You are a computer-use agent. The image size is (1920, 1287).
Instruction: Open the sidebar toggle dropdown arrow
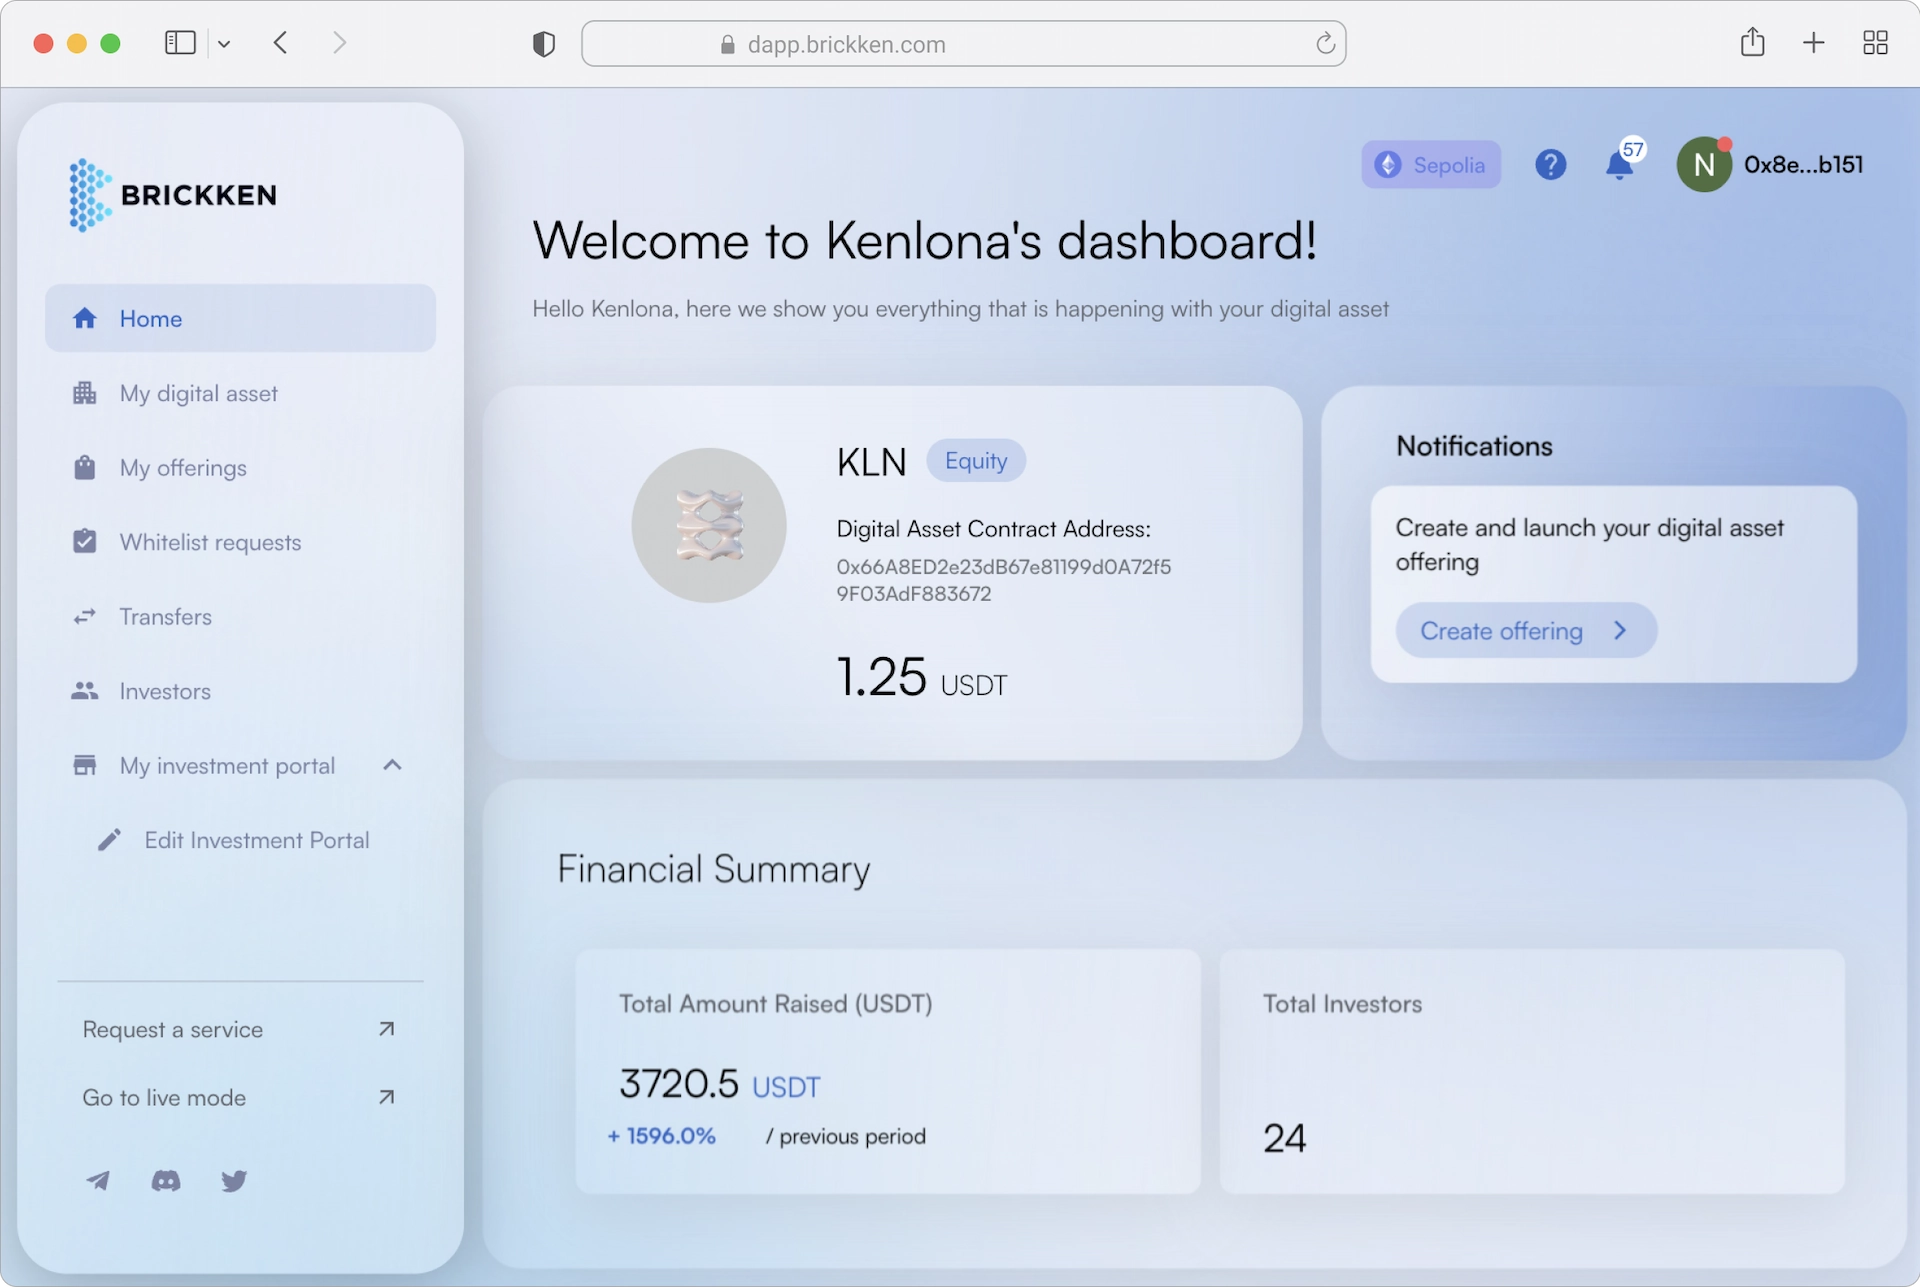point(224,44)
